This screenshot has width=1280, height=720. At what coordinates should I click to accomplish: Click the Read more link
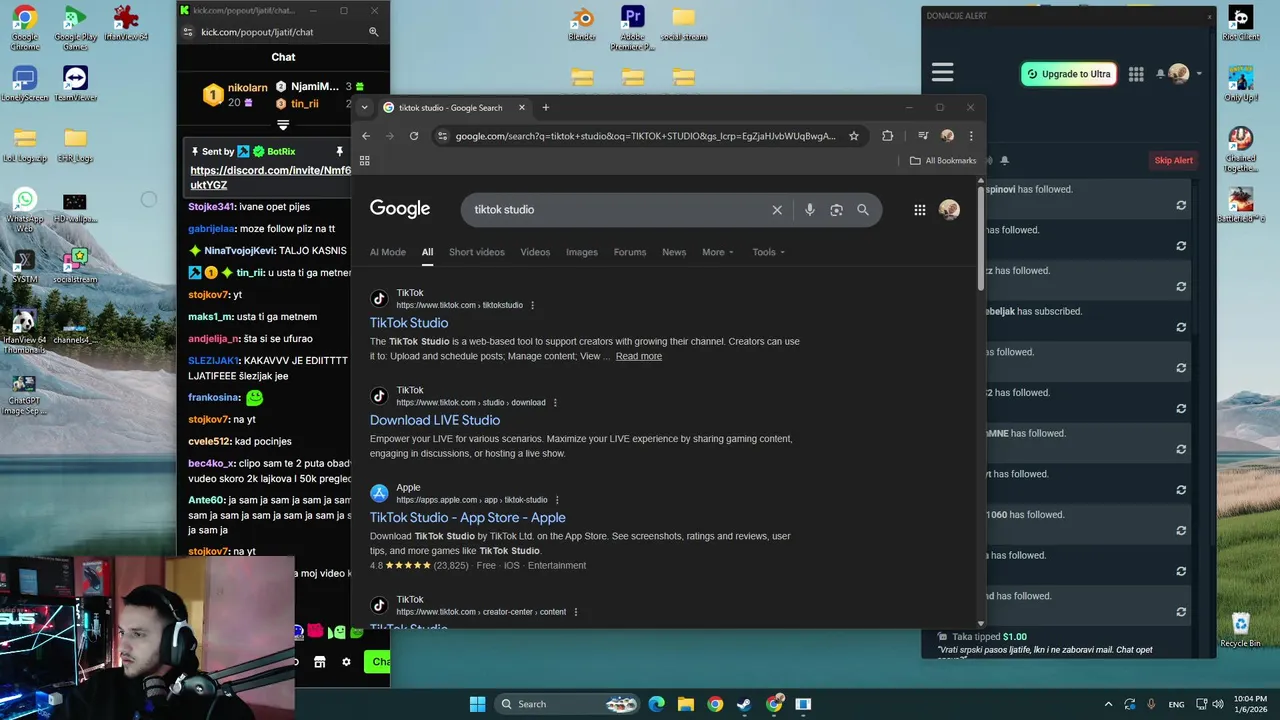639,356
